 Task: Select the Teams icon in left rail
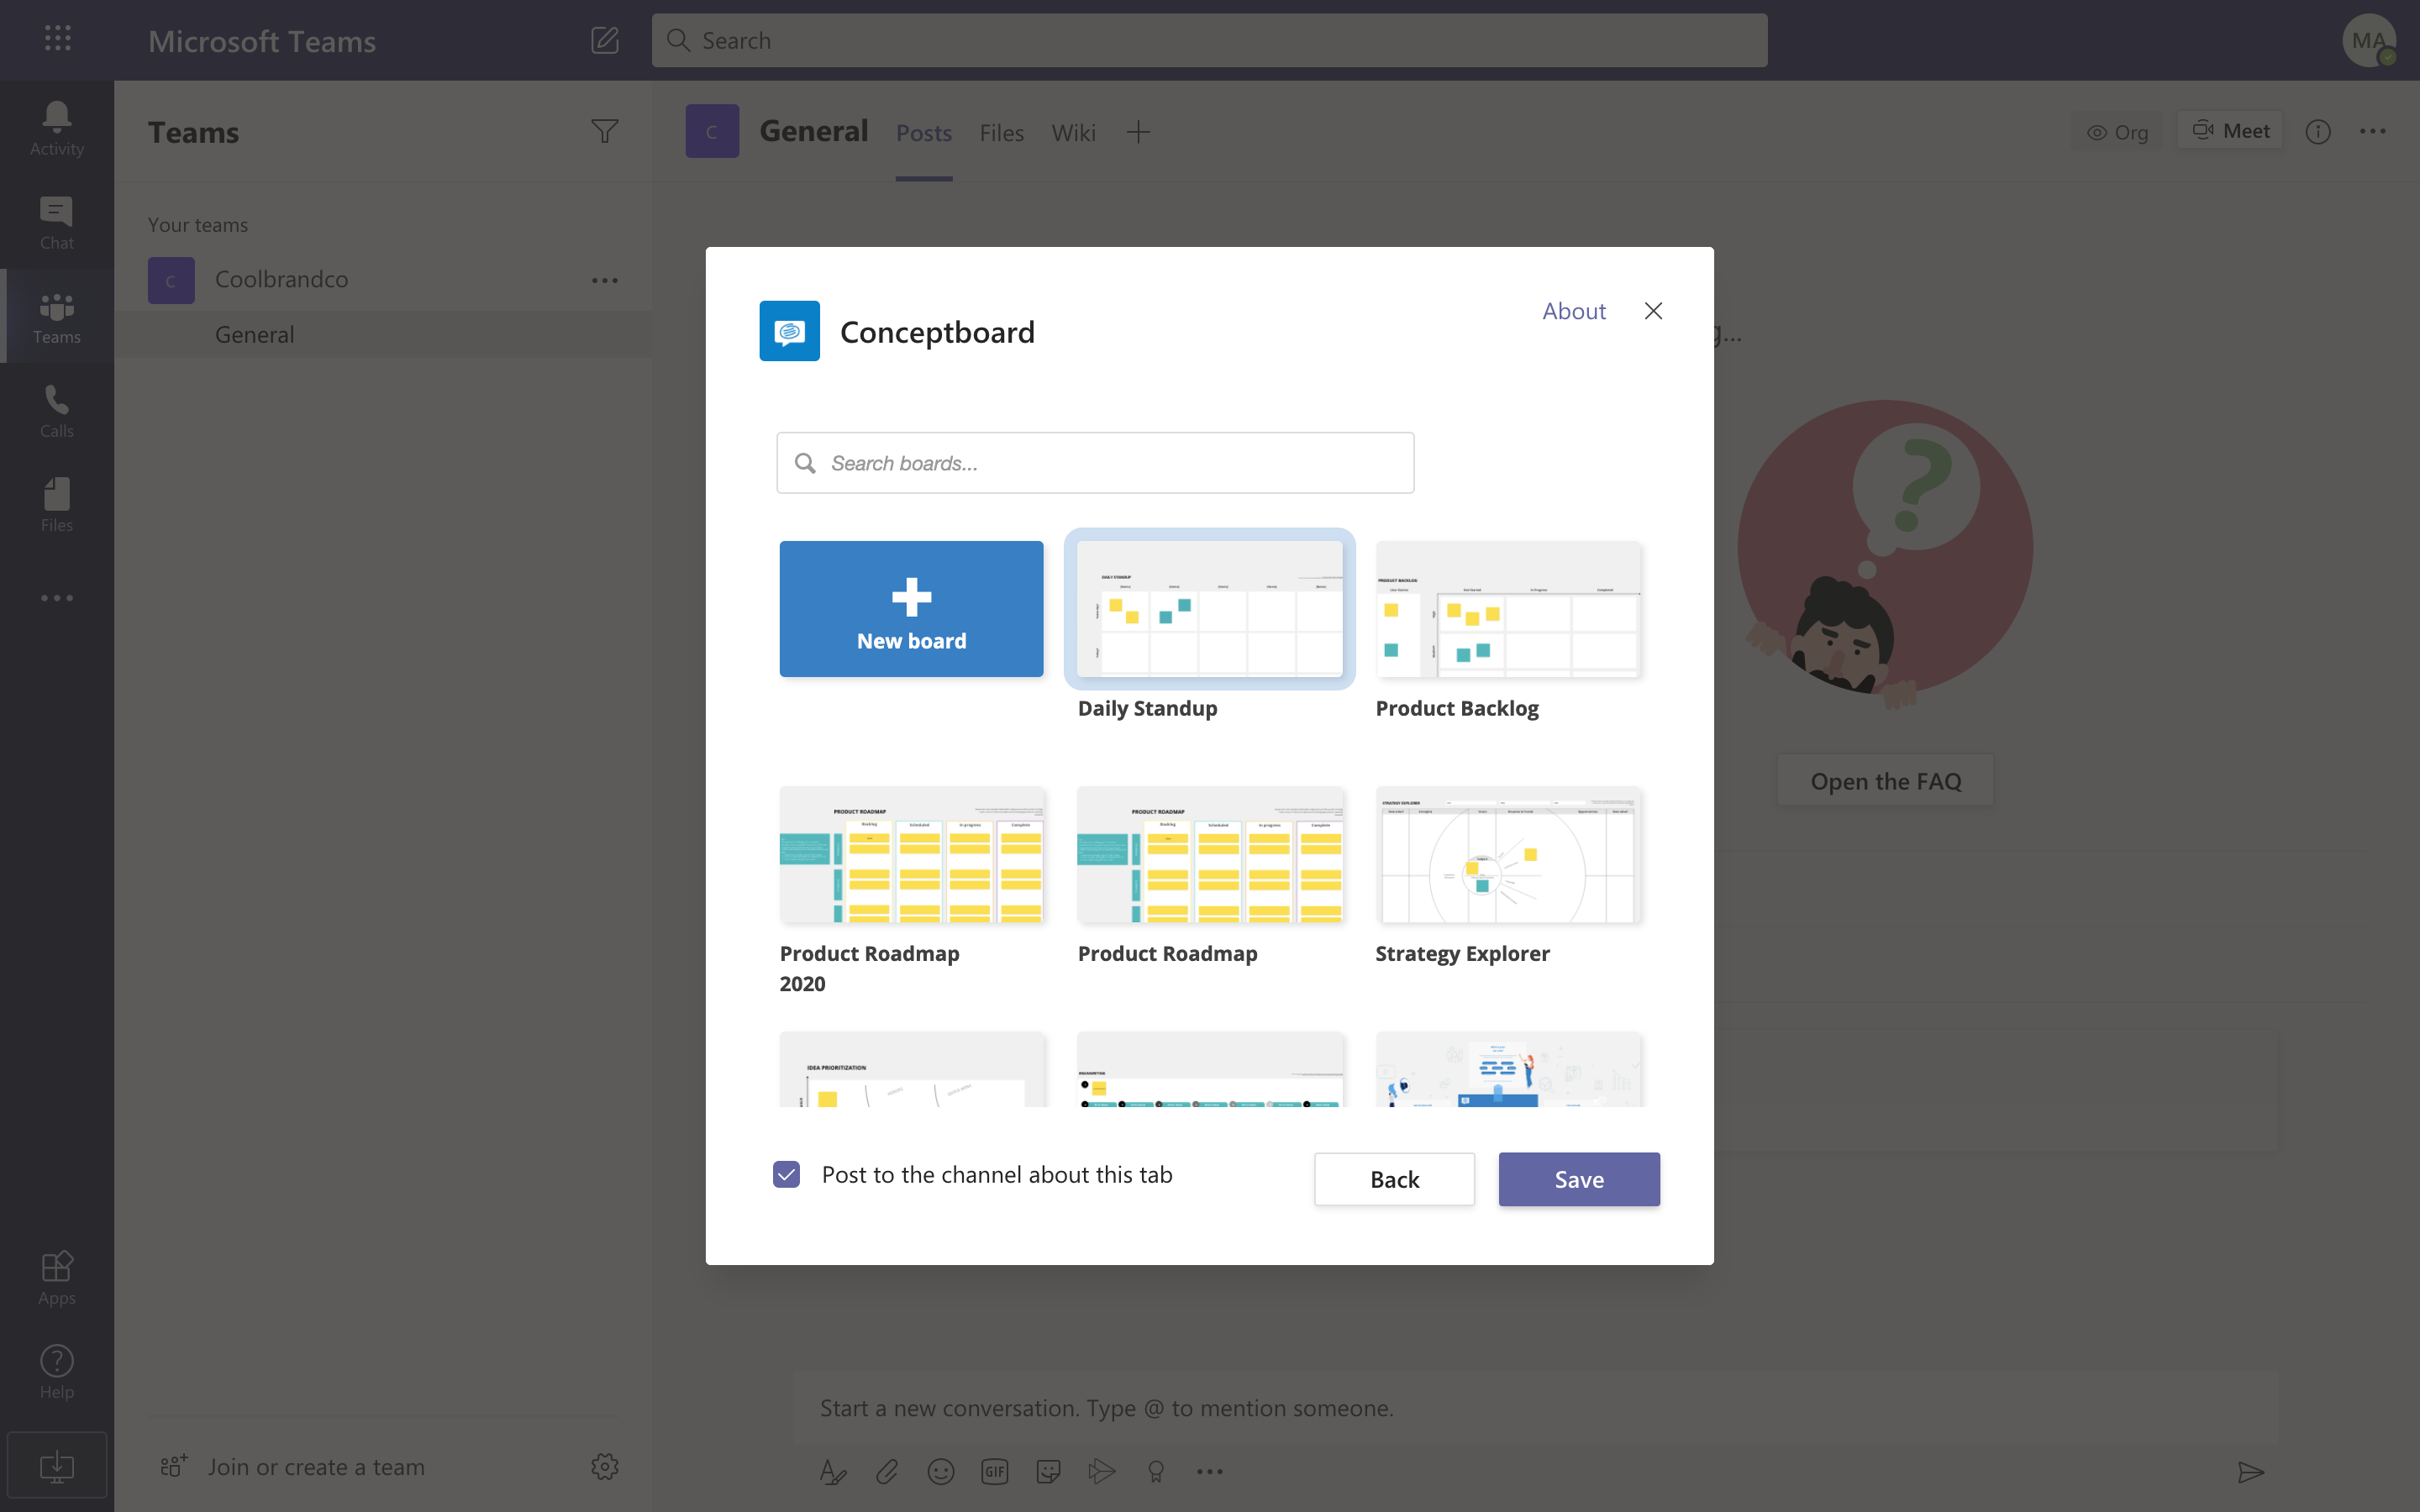(57, 317)
